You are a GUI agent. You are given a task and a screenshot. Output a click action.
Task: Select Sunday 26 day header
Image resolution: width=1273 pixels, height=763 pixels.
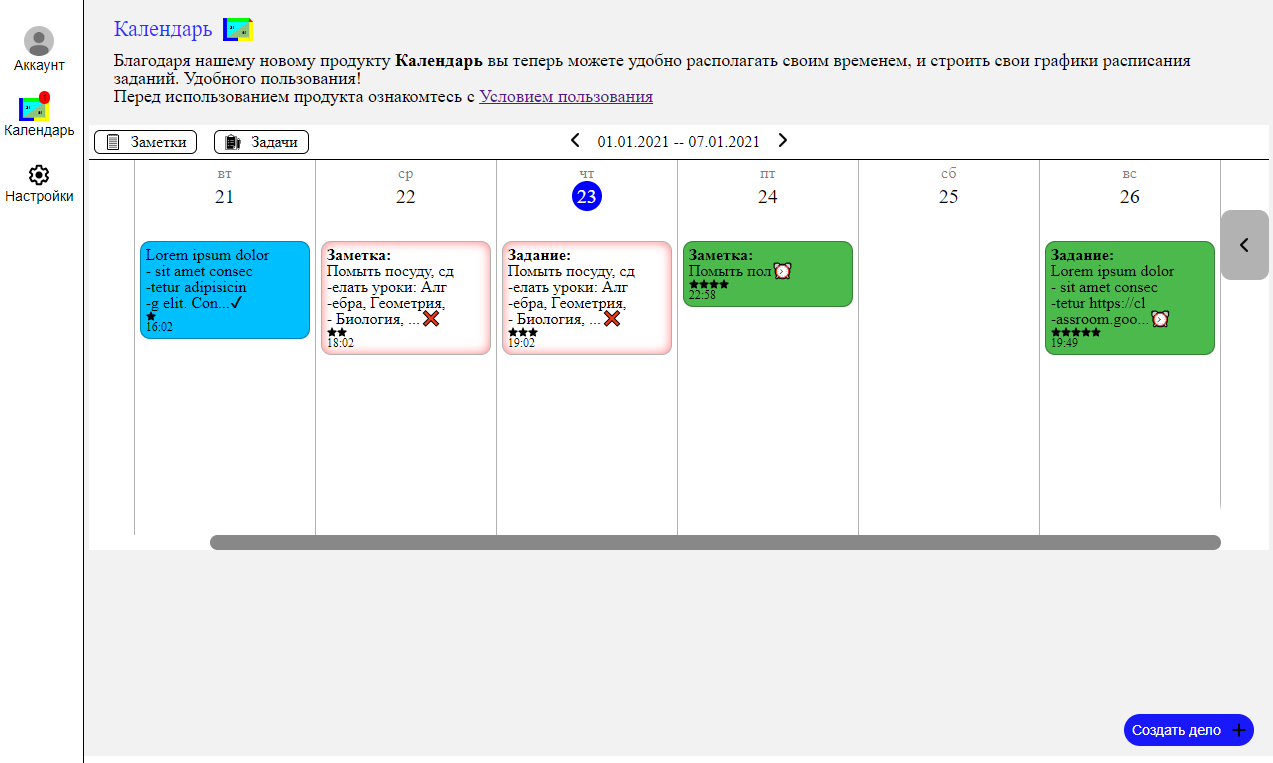[x=1129, y=187]
